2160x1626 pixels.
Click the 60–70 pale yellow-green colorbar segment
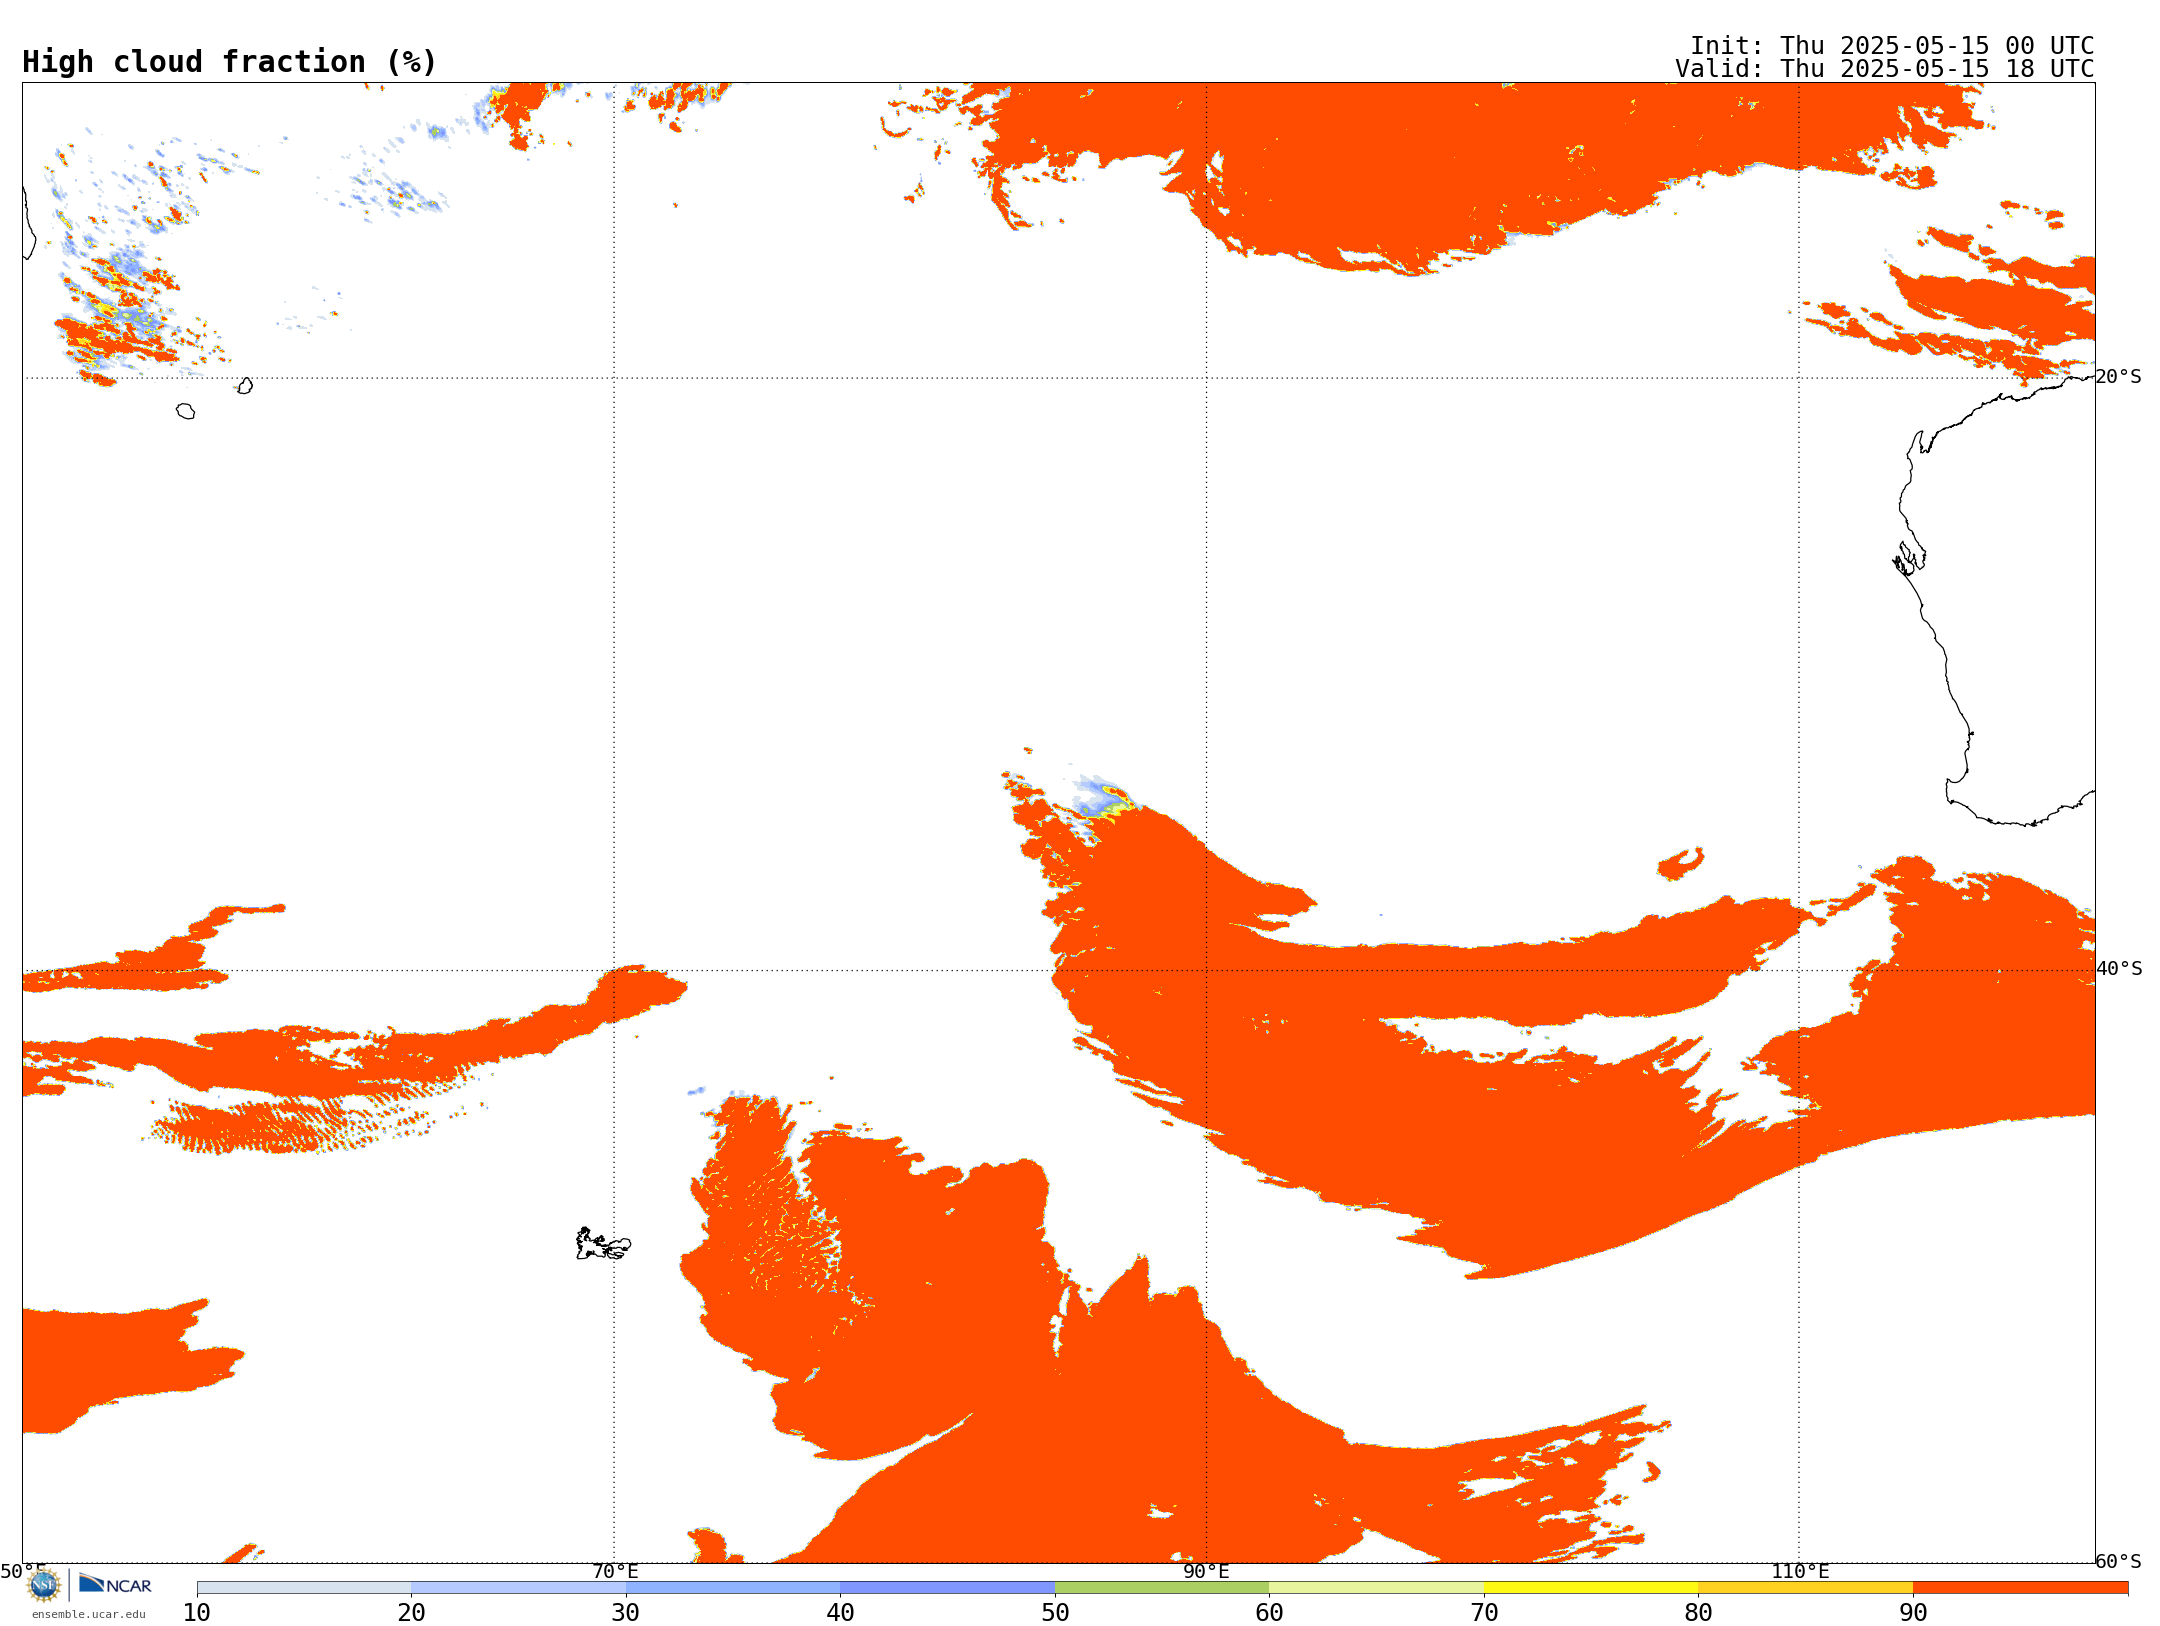click(1376, 1588)
